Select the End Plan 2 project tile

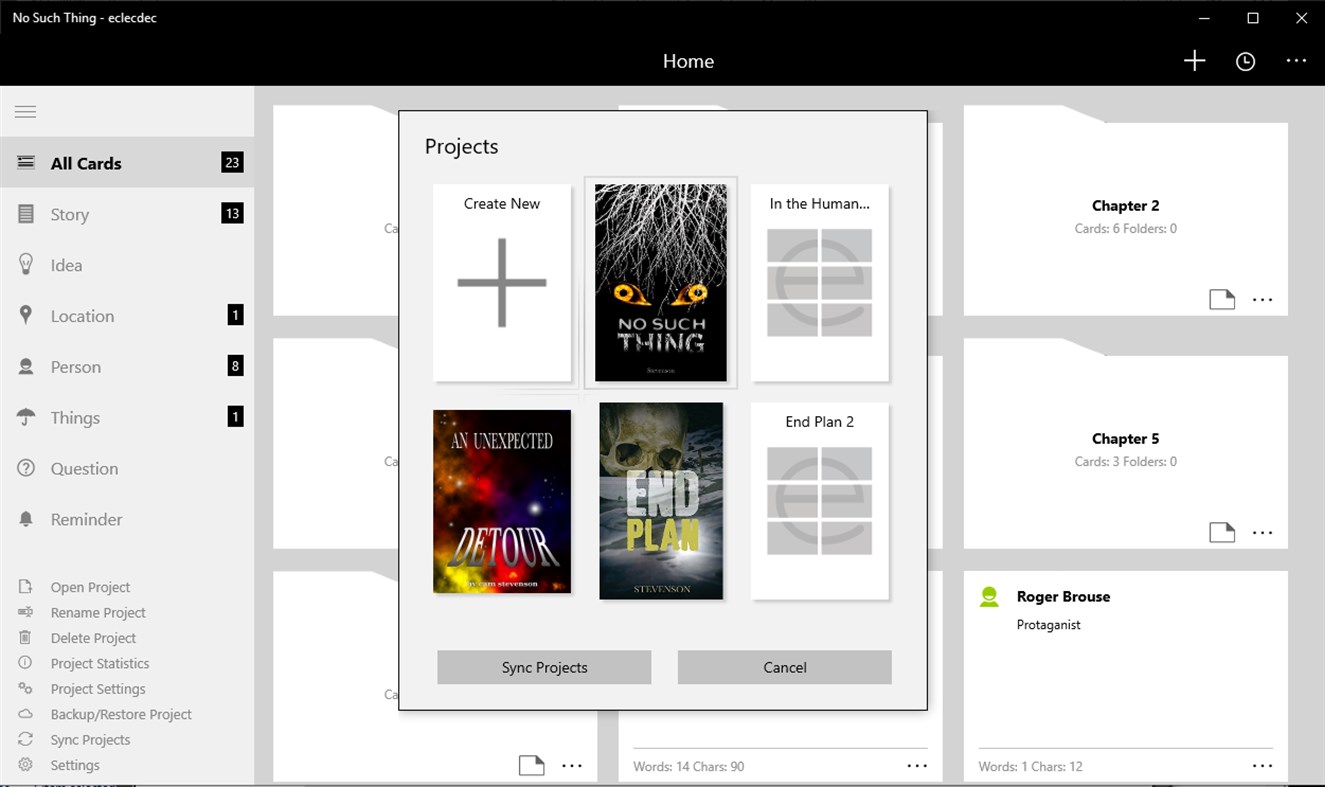click(820, 501)
